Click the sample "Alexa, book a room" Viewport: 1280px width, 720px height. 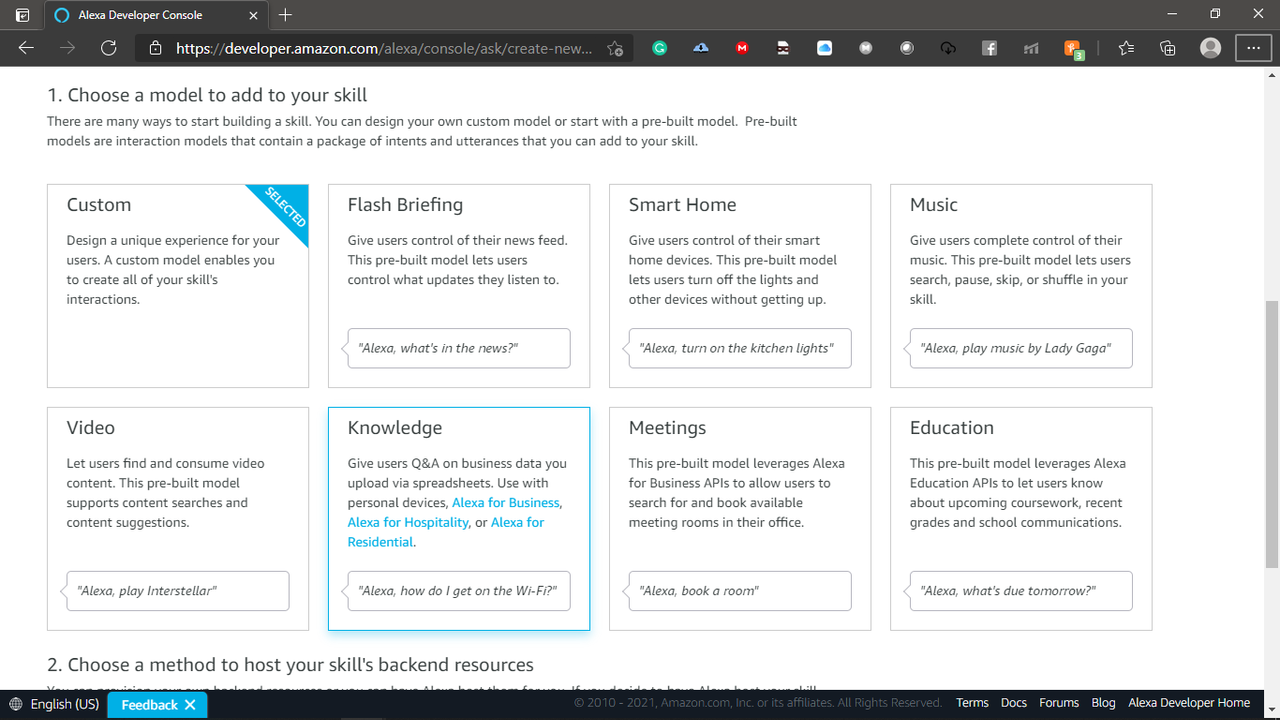coord(740,591)
